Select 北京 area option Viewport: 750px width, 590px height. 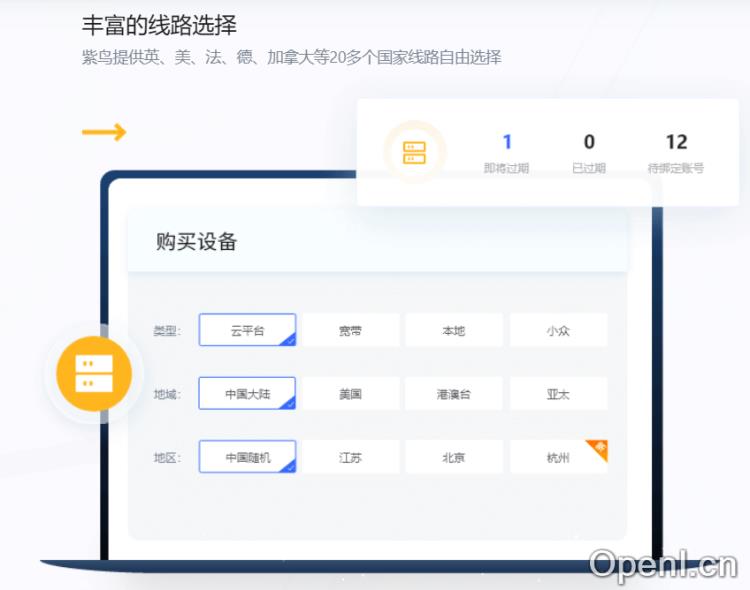click(x=454, y=457)
